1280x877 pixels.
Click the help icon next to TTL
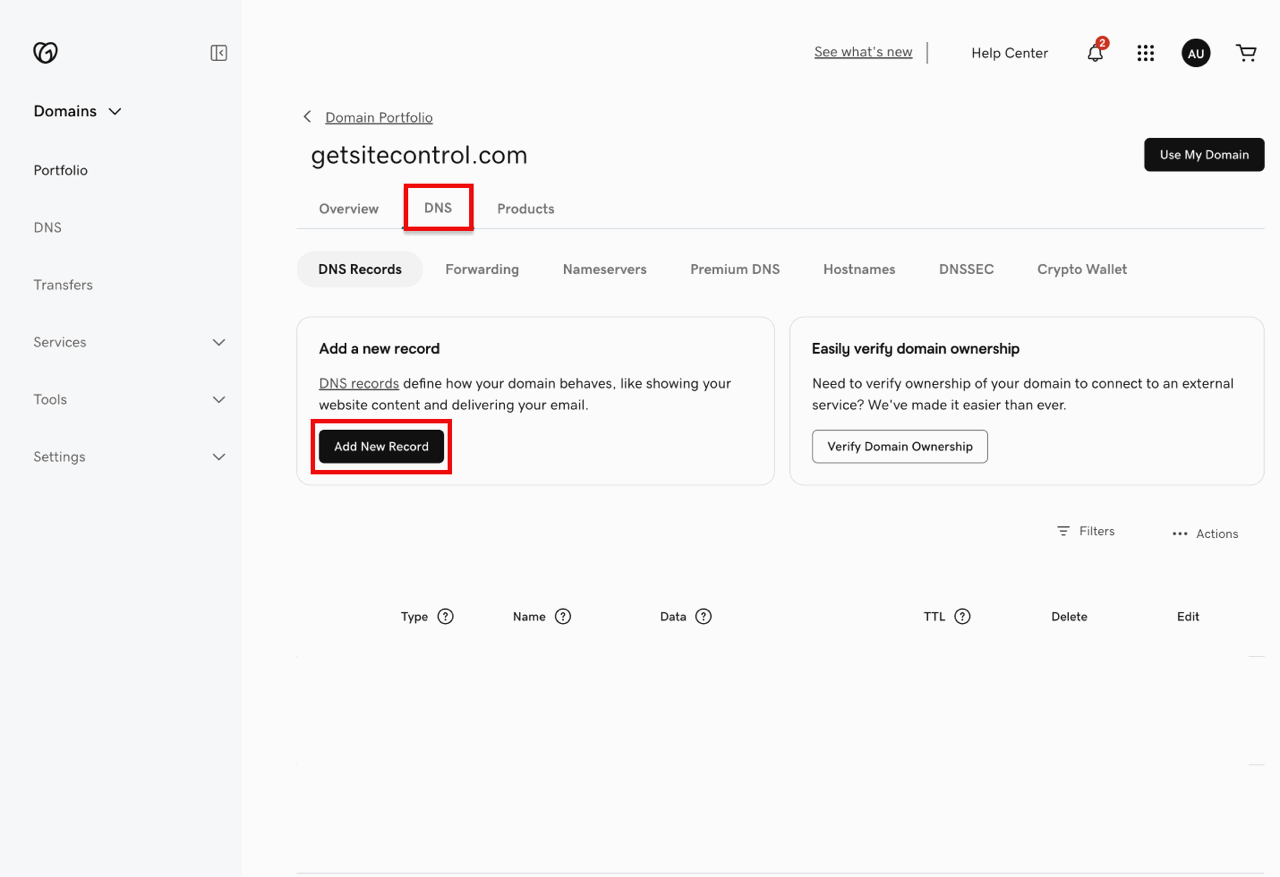[x=962, y=617]
